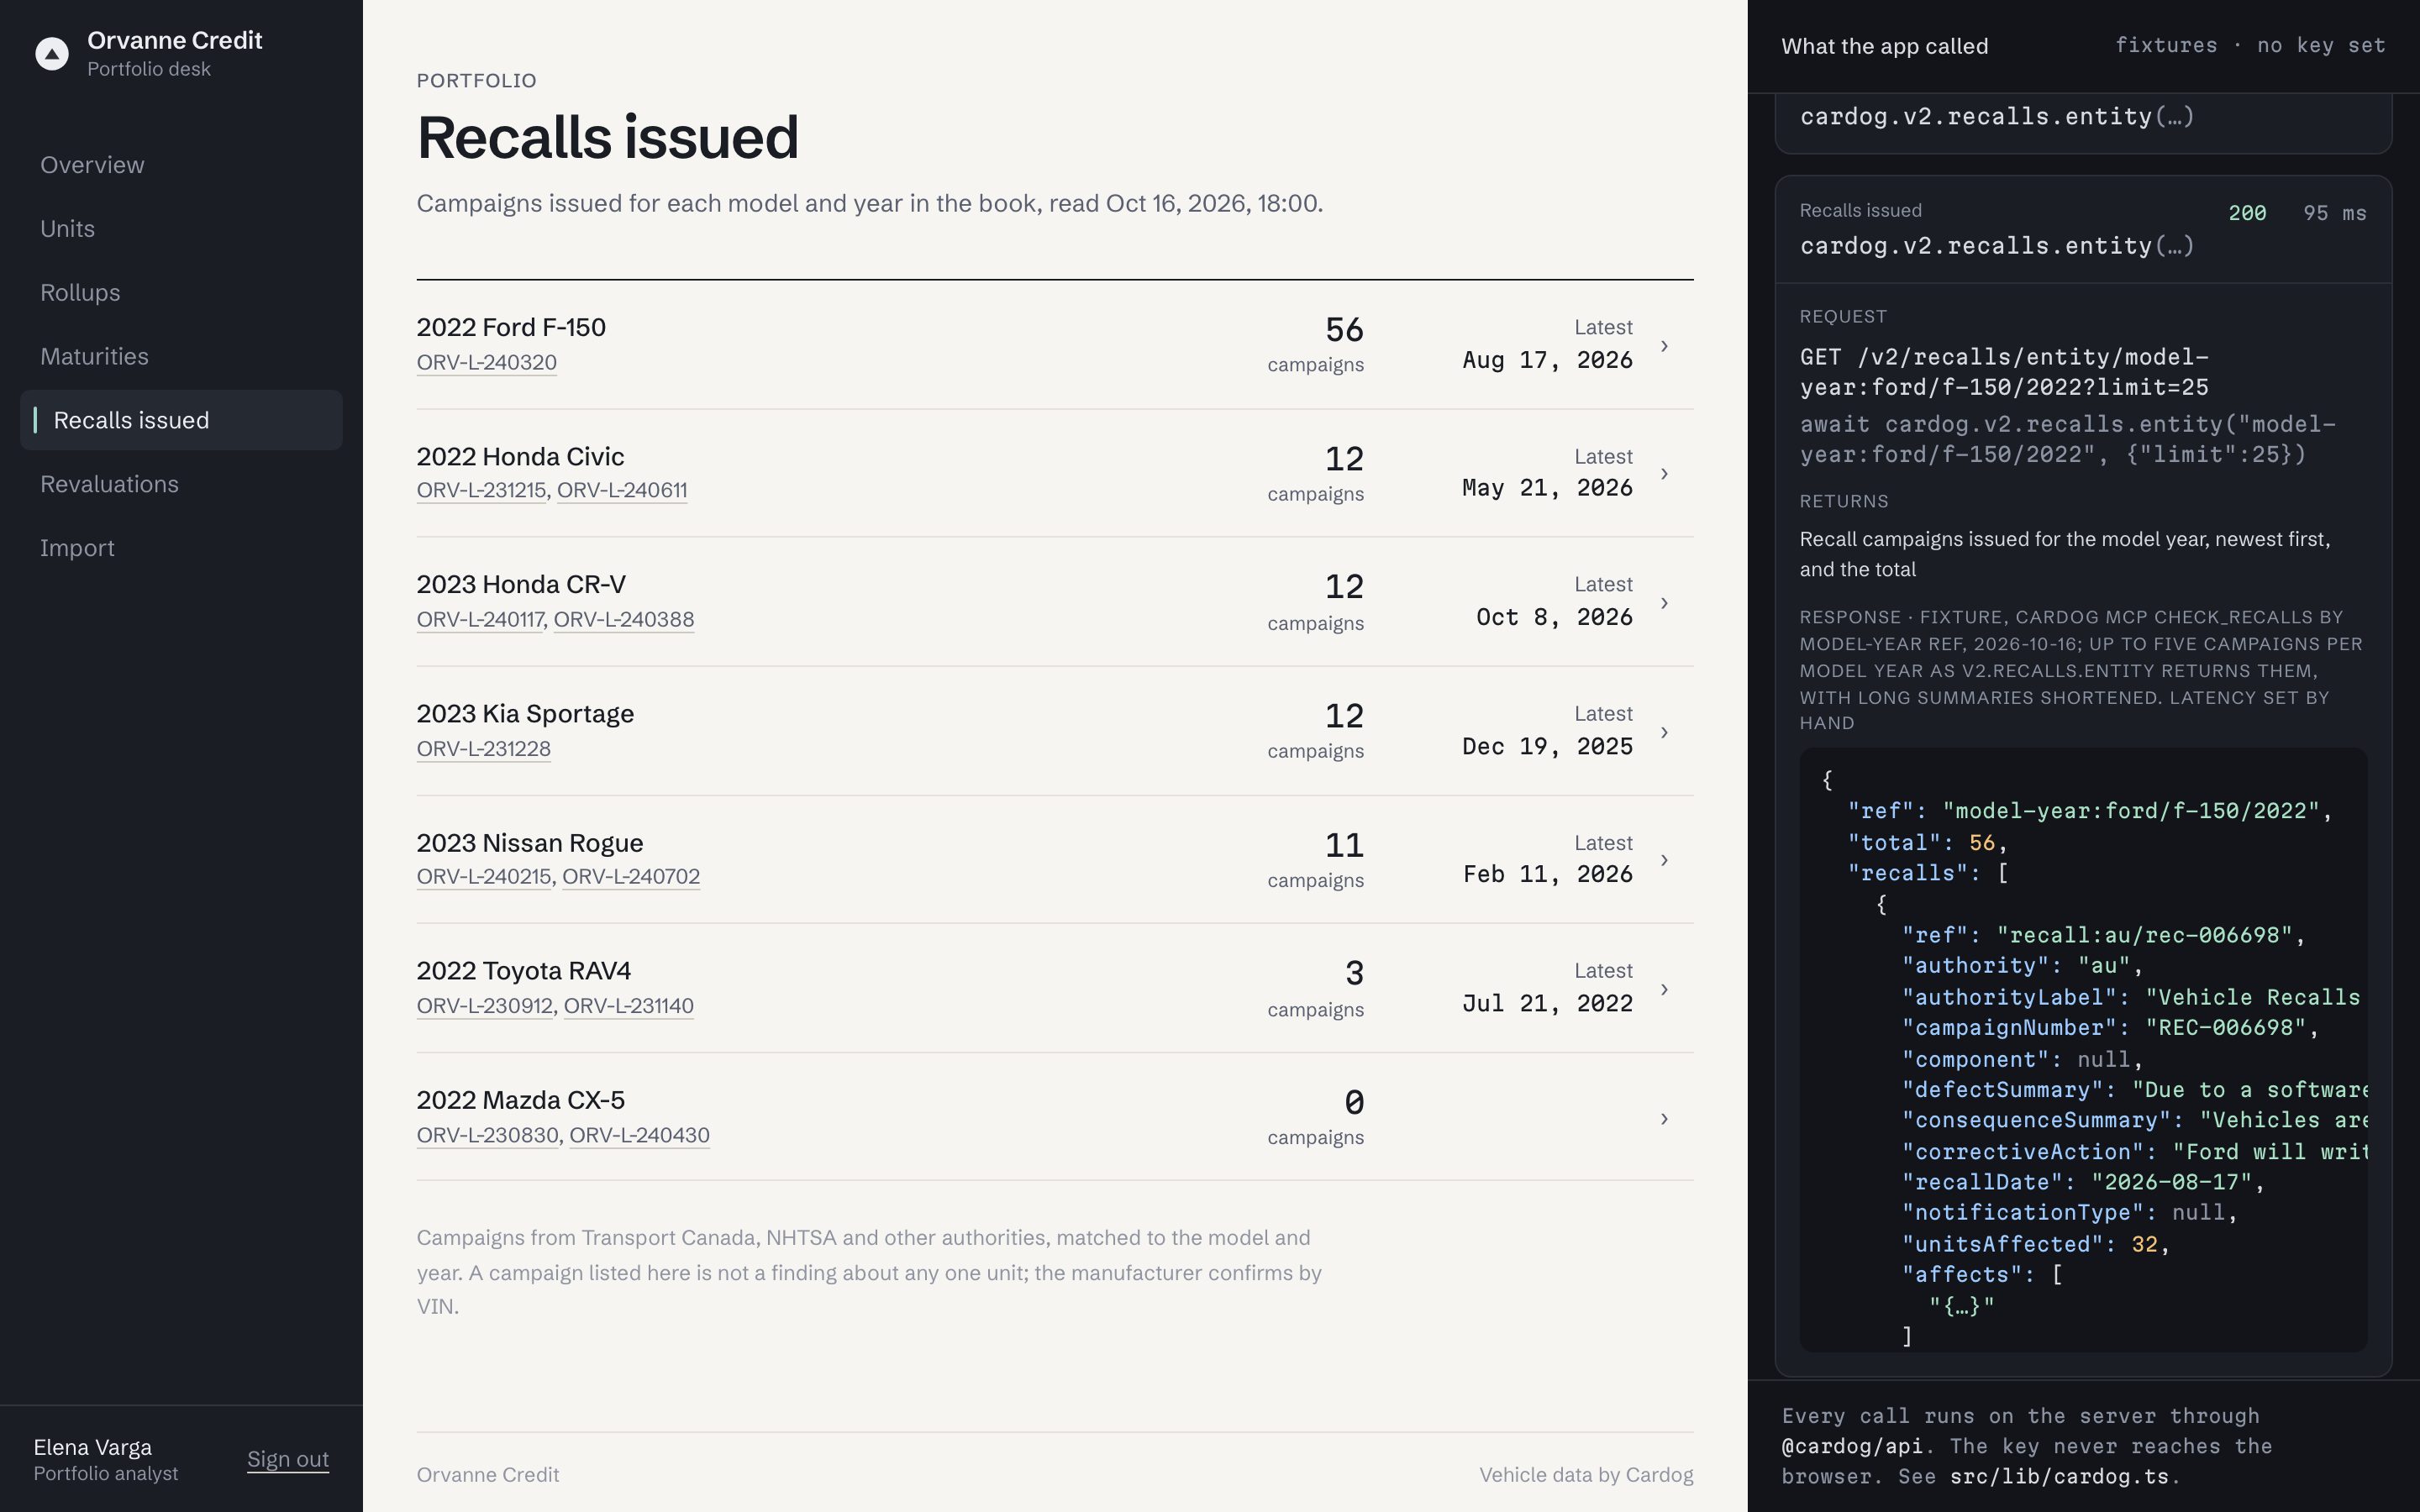Screen dimensions: 2420x1512
Task: Open loan ORV-L-231215
Action: (482, 490)
